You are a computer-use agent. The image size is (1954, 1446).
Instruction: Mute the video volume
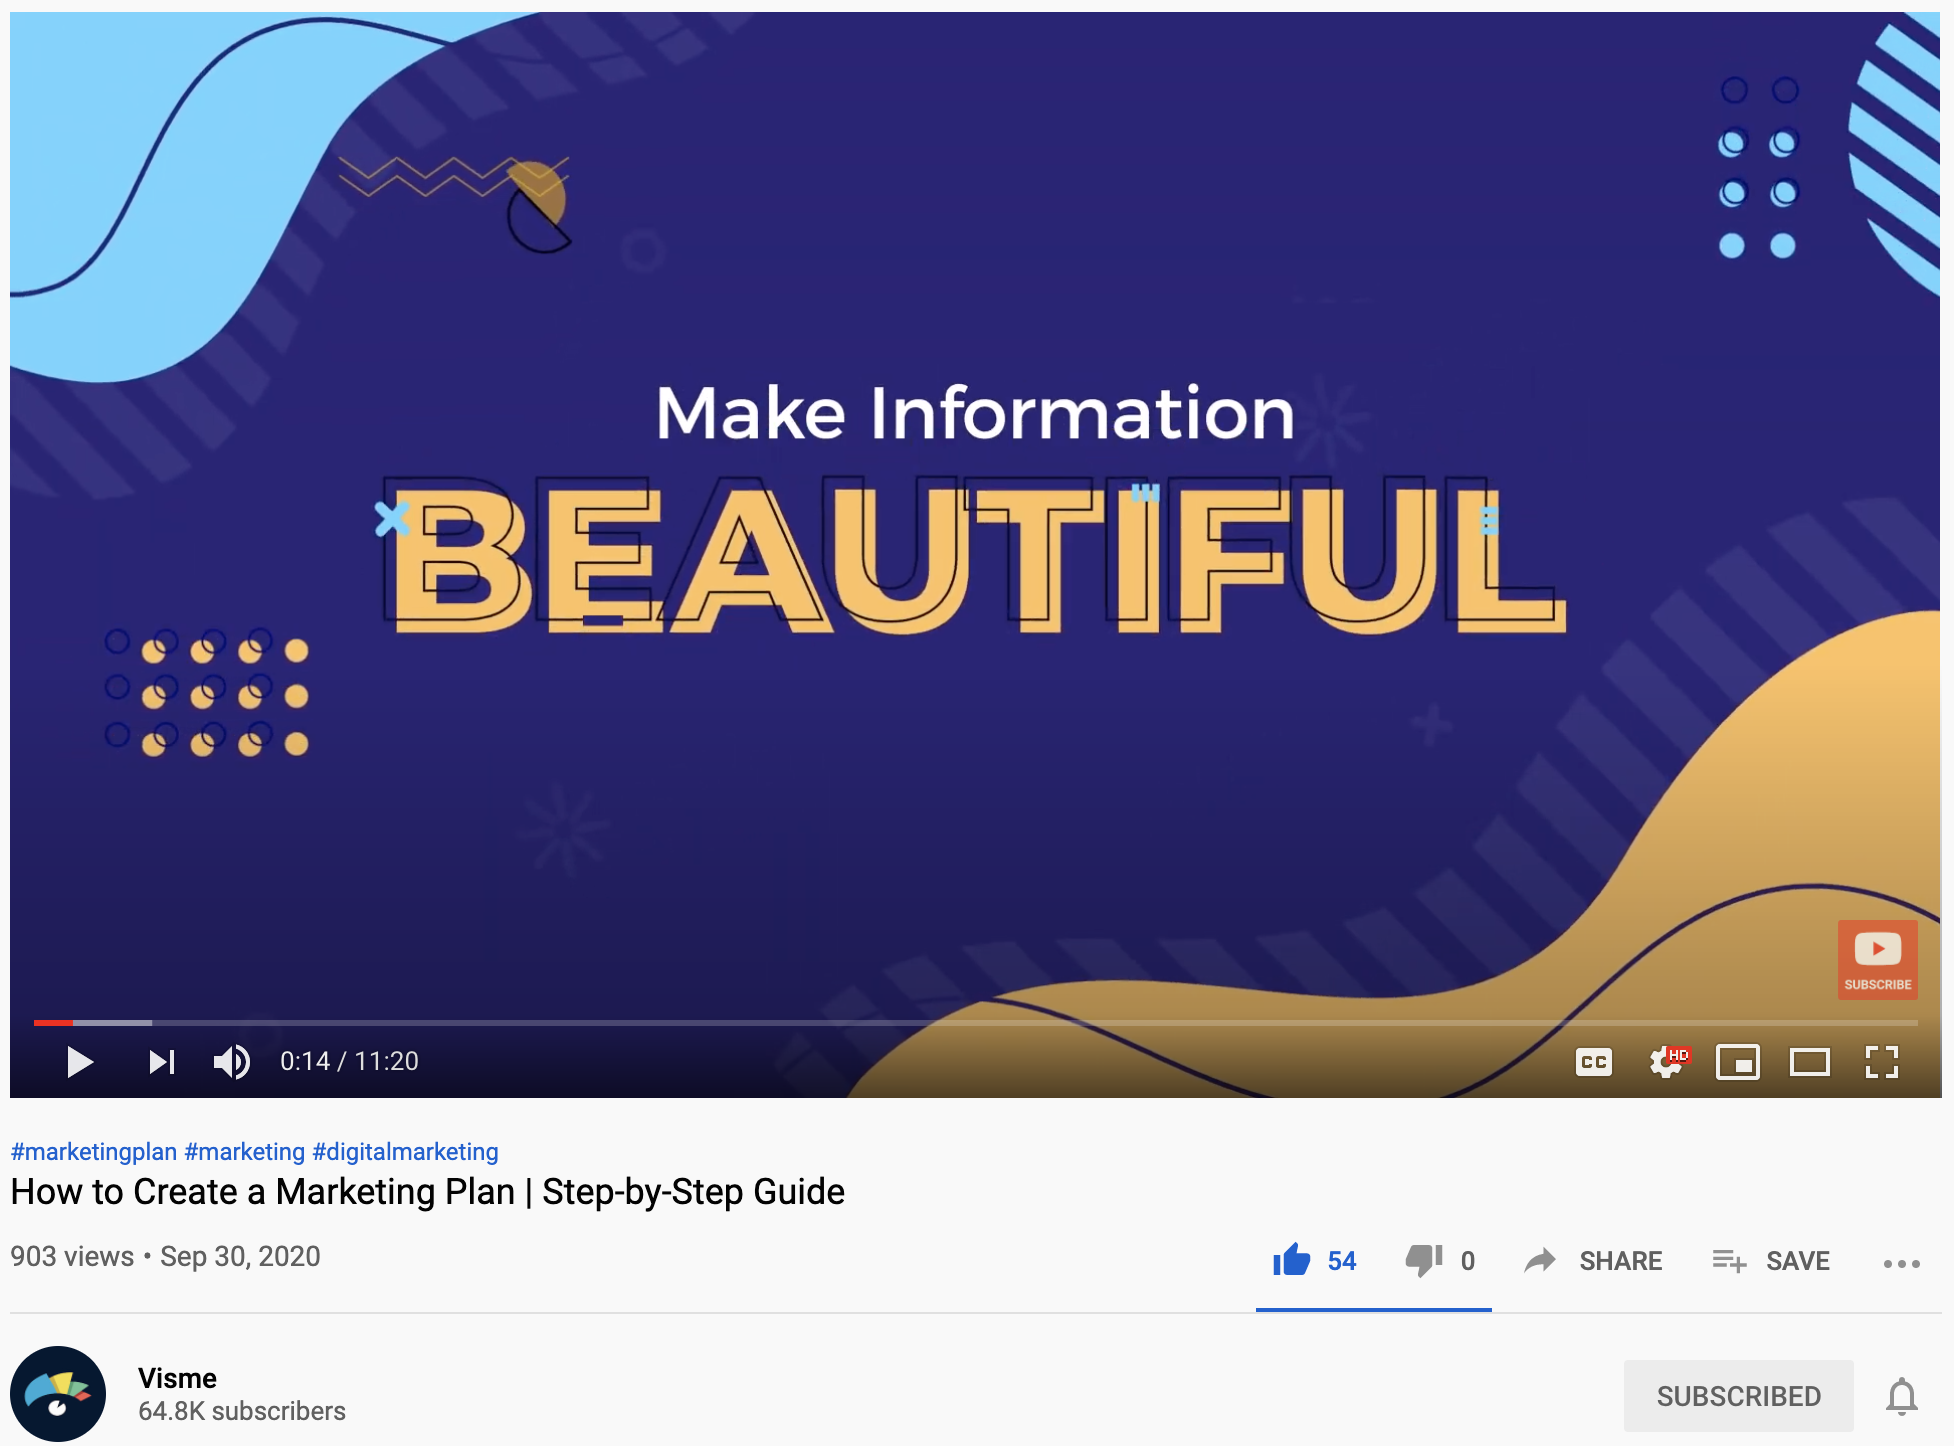231,1061
